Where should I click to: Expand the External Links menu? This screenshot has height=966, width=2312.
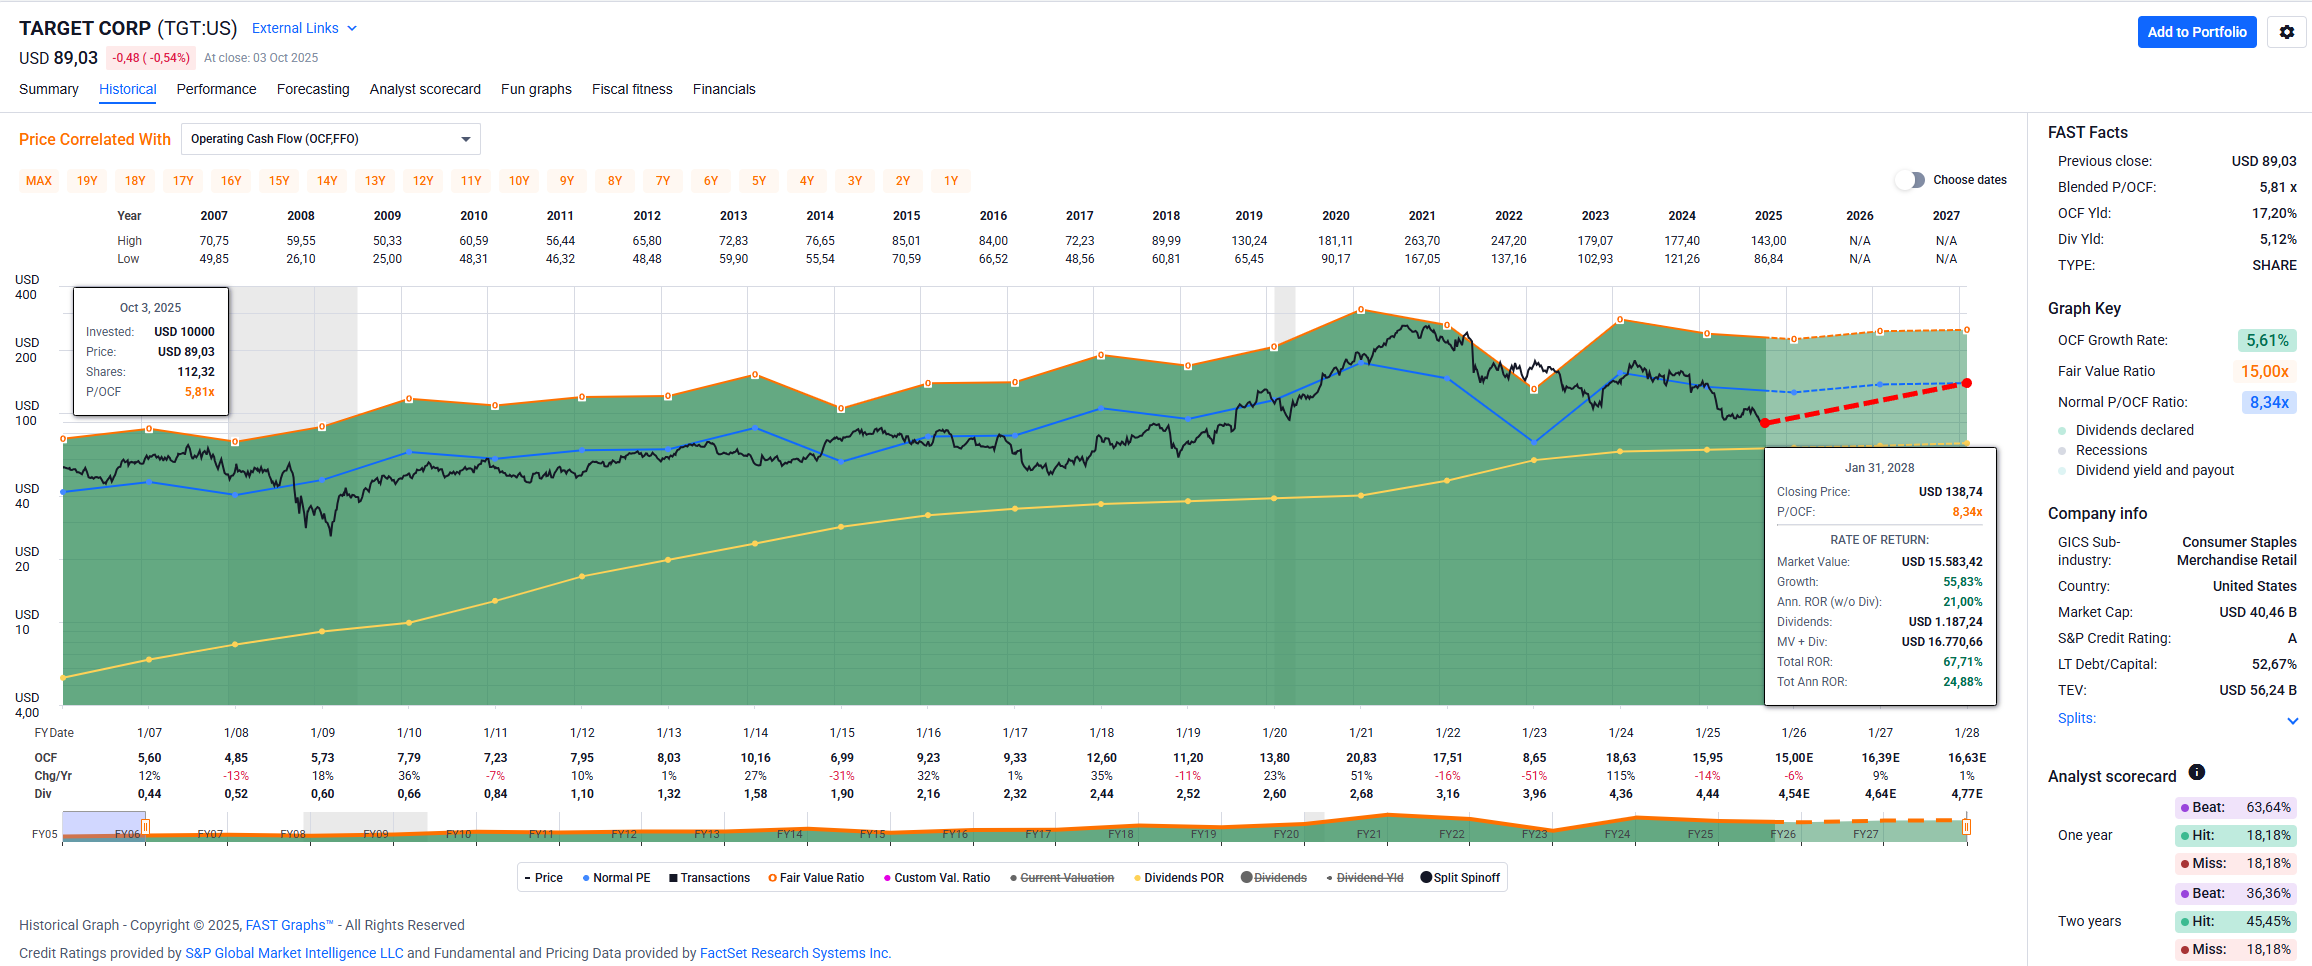click(x=304, y=28)
